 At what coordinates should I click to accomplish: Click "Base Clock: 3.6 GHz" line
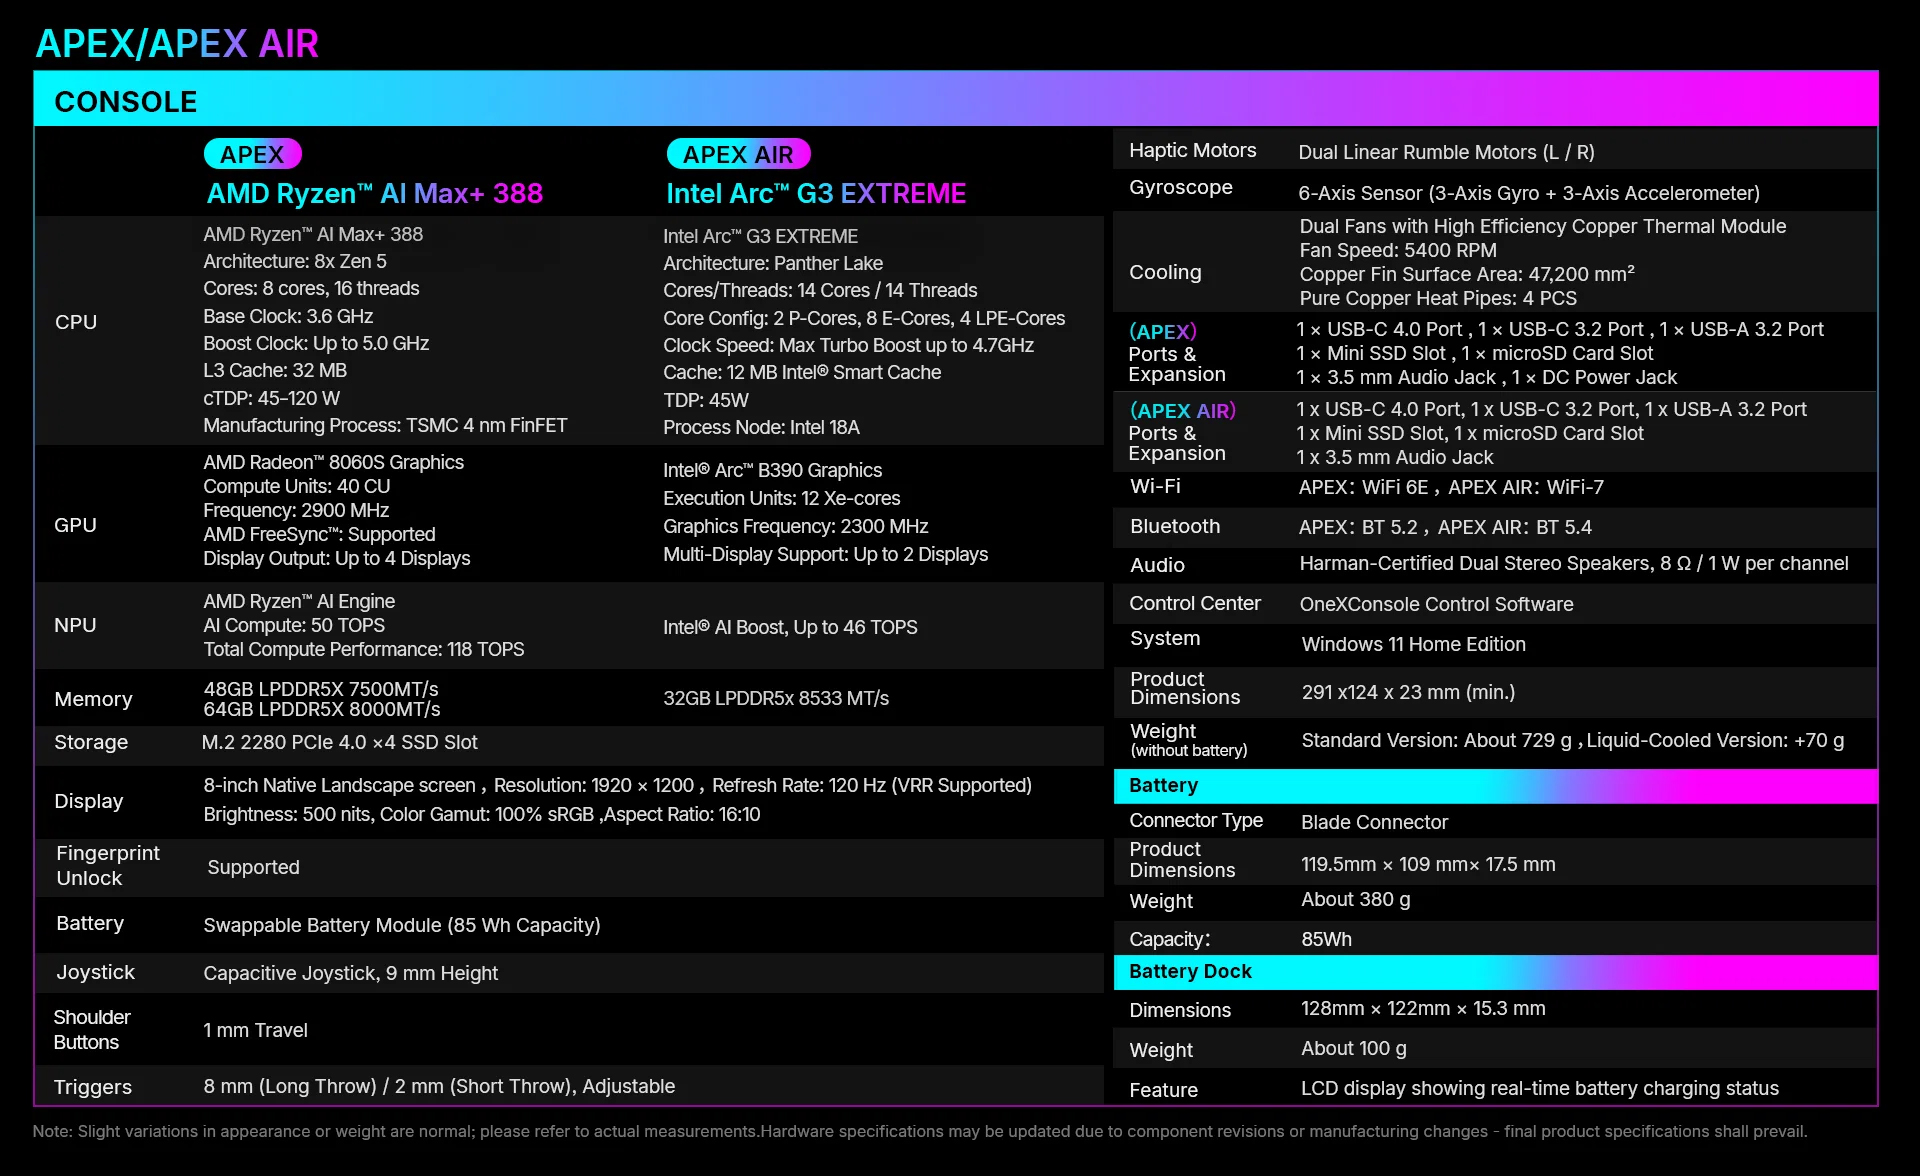[288, 316]
